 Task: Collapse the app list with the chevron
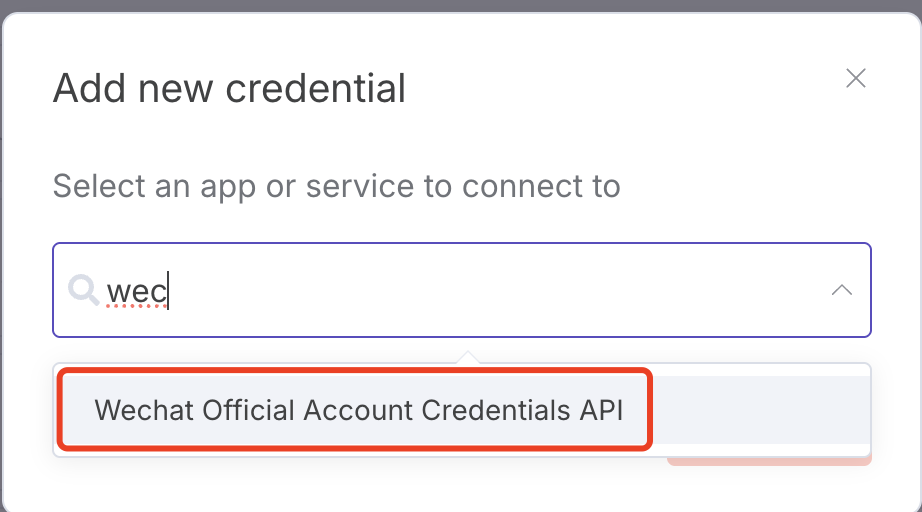tap(842, 290)
